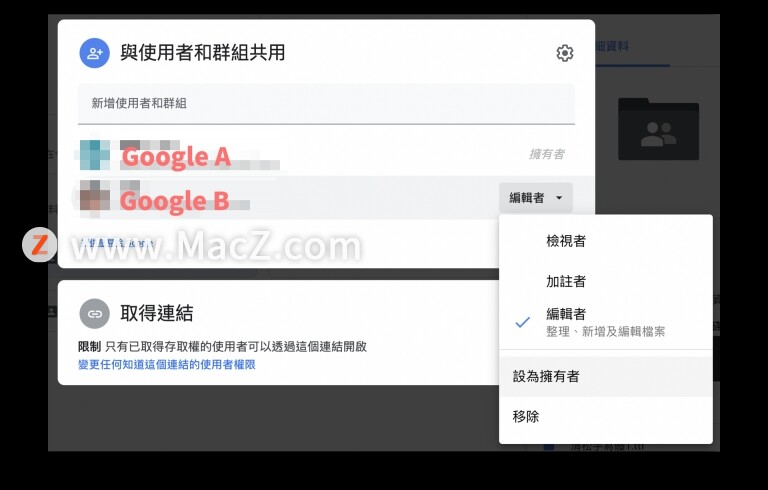Click the blue checkmark next to 編輯者

(523, 322)
